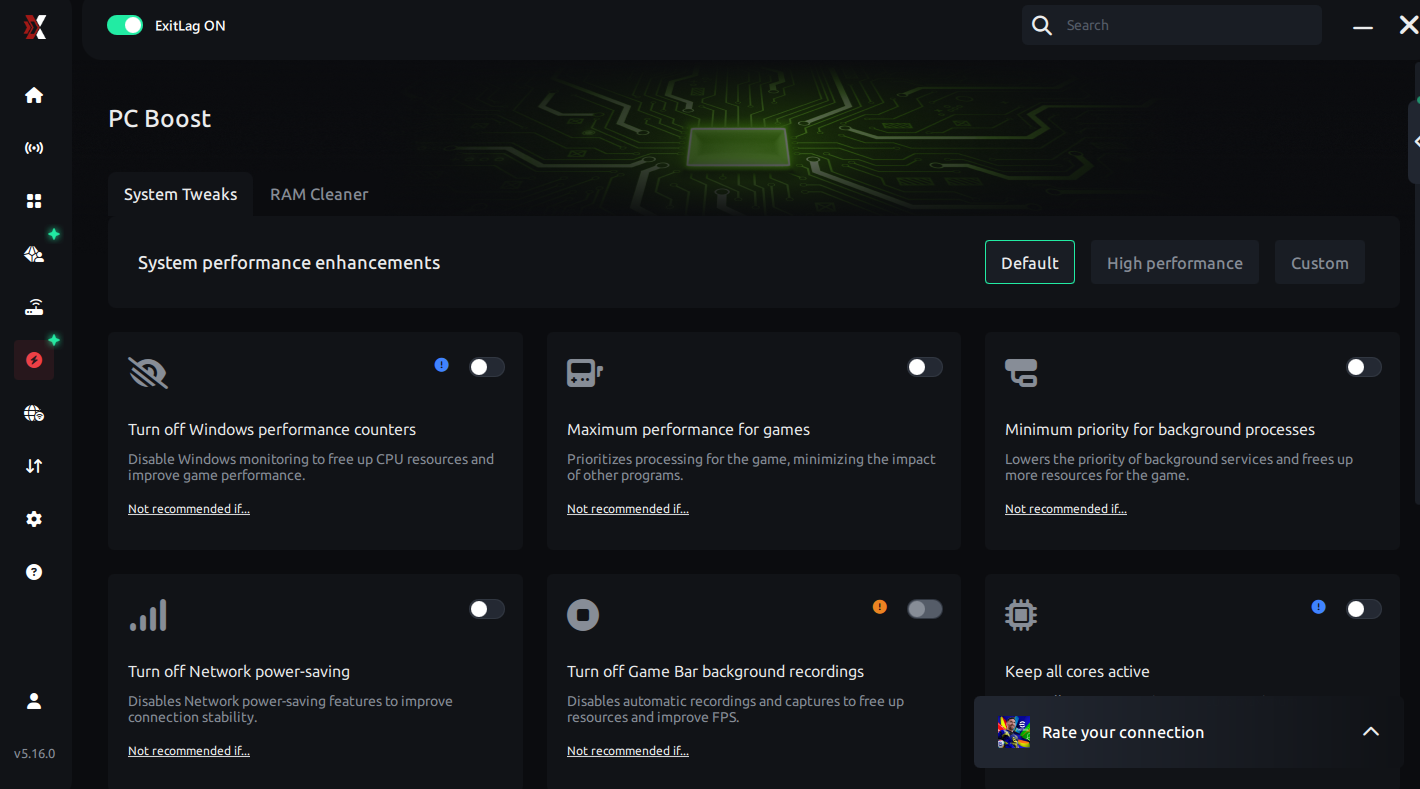Go to Home in the sidebar
Image resolution: width=1420 pixels, height=789 pixels.
point(34,95)
